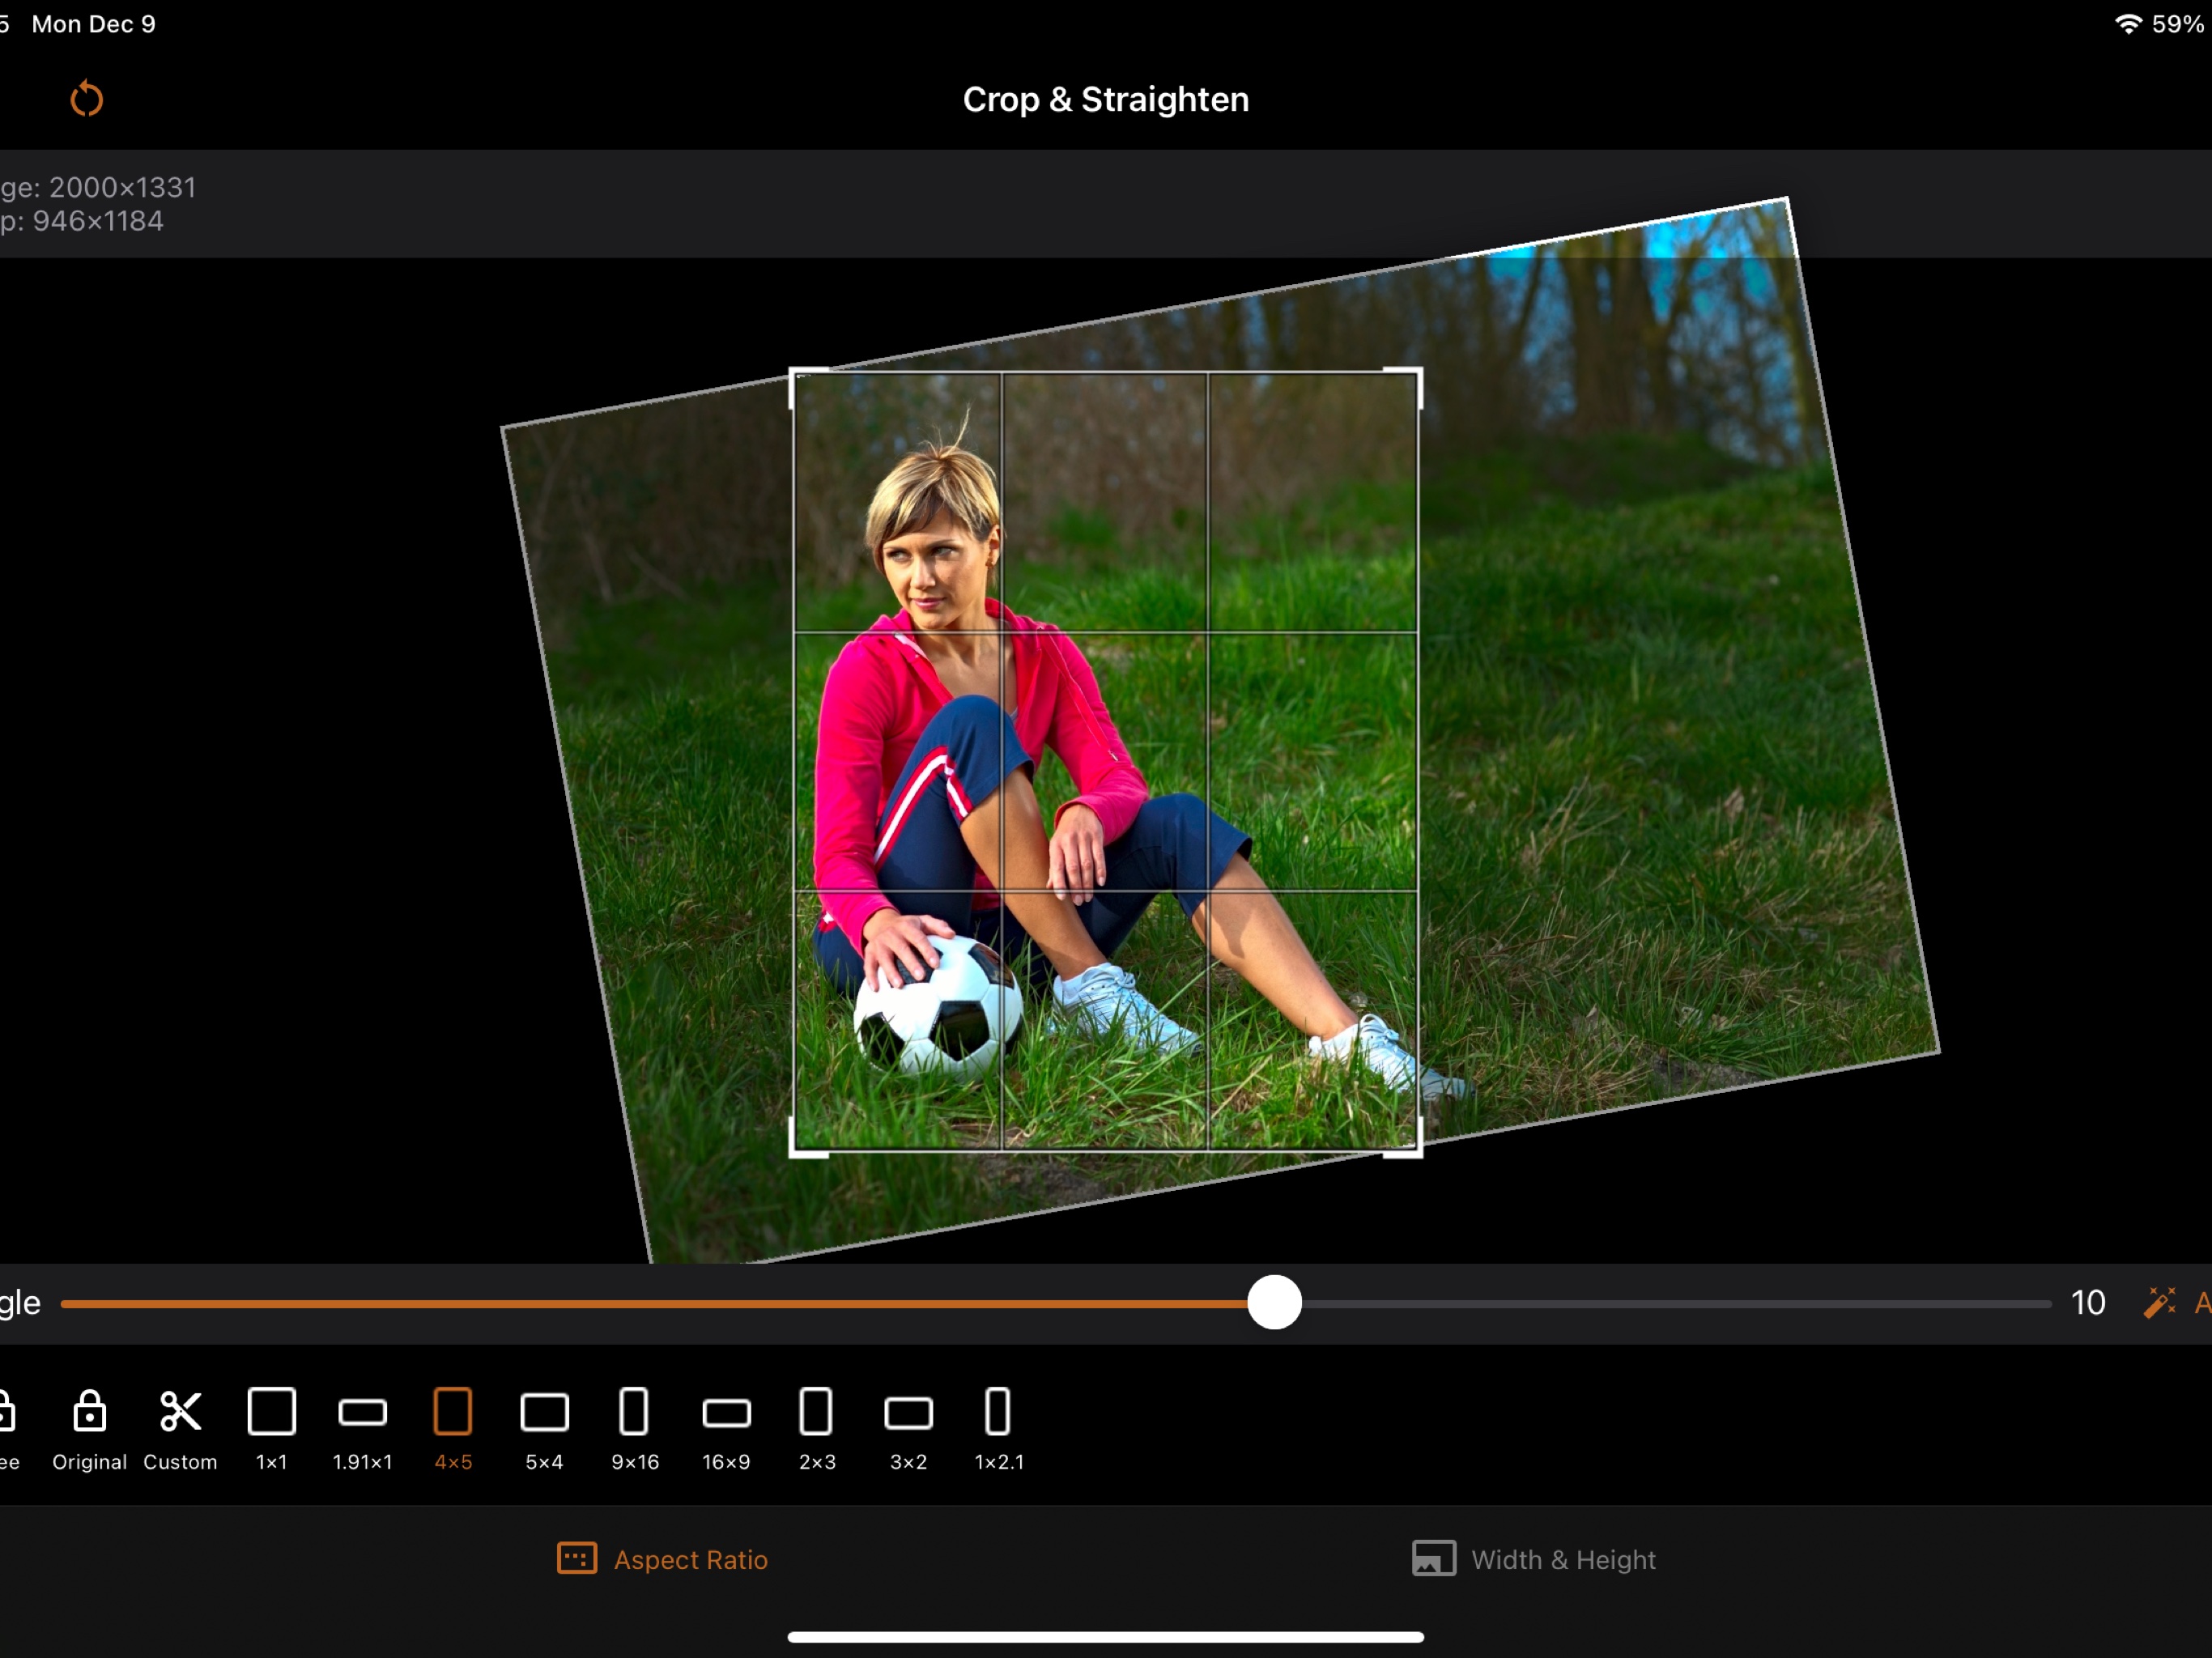
Task: Select the 9×16 portrait aspect ratio
Action: click(635, 1413)
